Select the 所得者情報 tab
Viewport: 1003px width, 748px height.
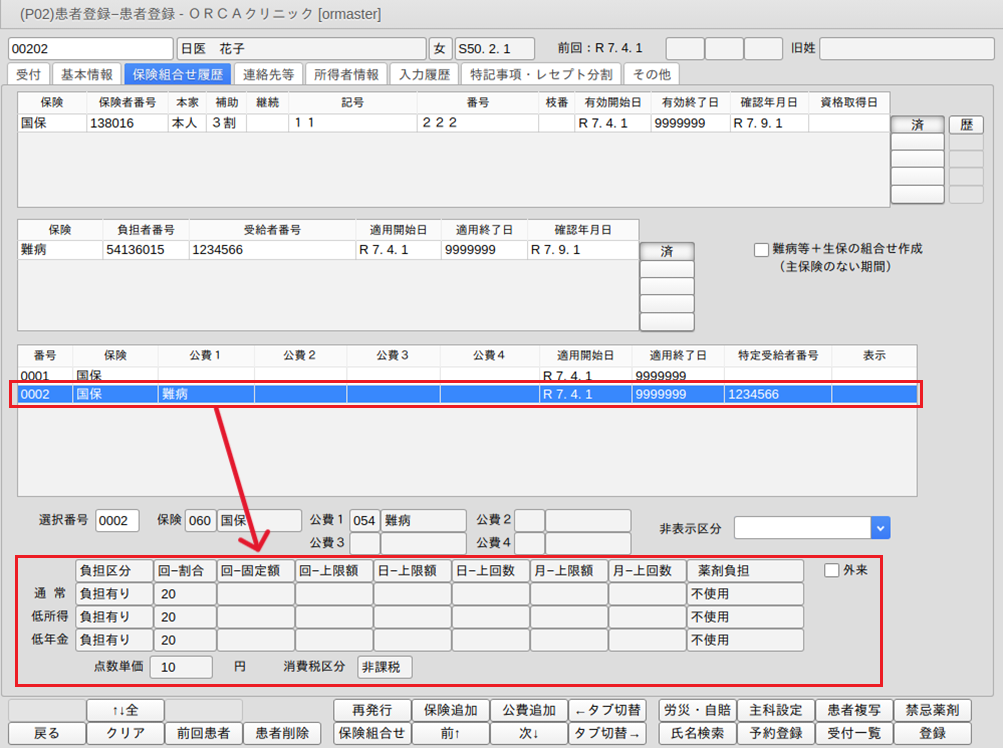click(x=346, y=74)
